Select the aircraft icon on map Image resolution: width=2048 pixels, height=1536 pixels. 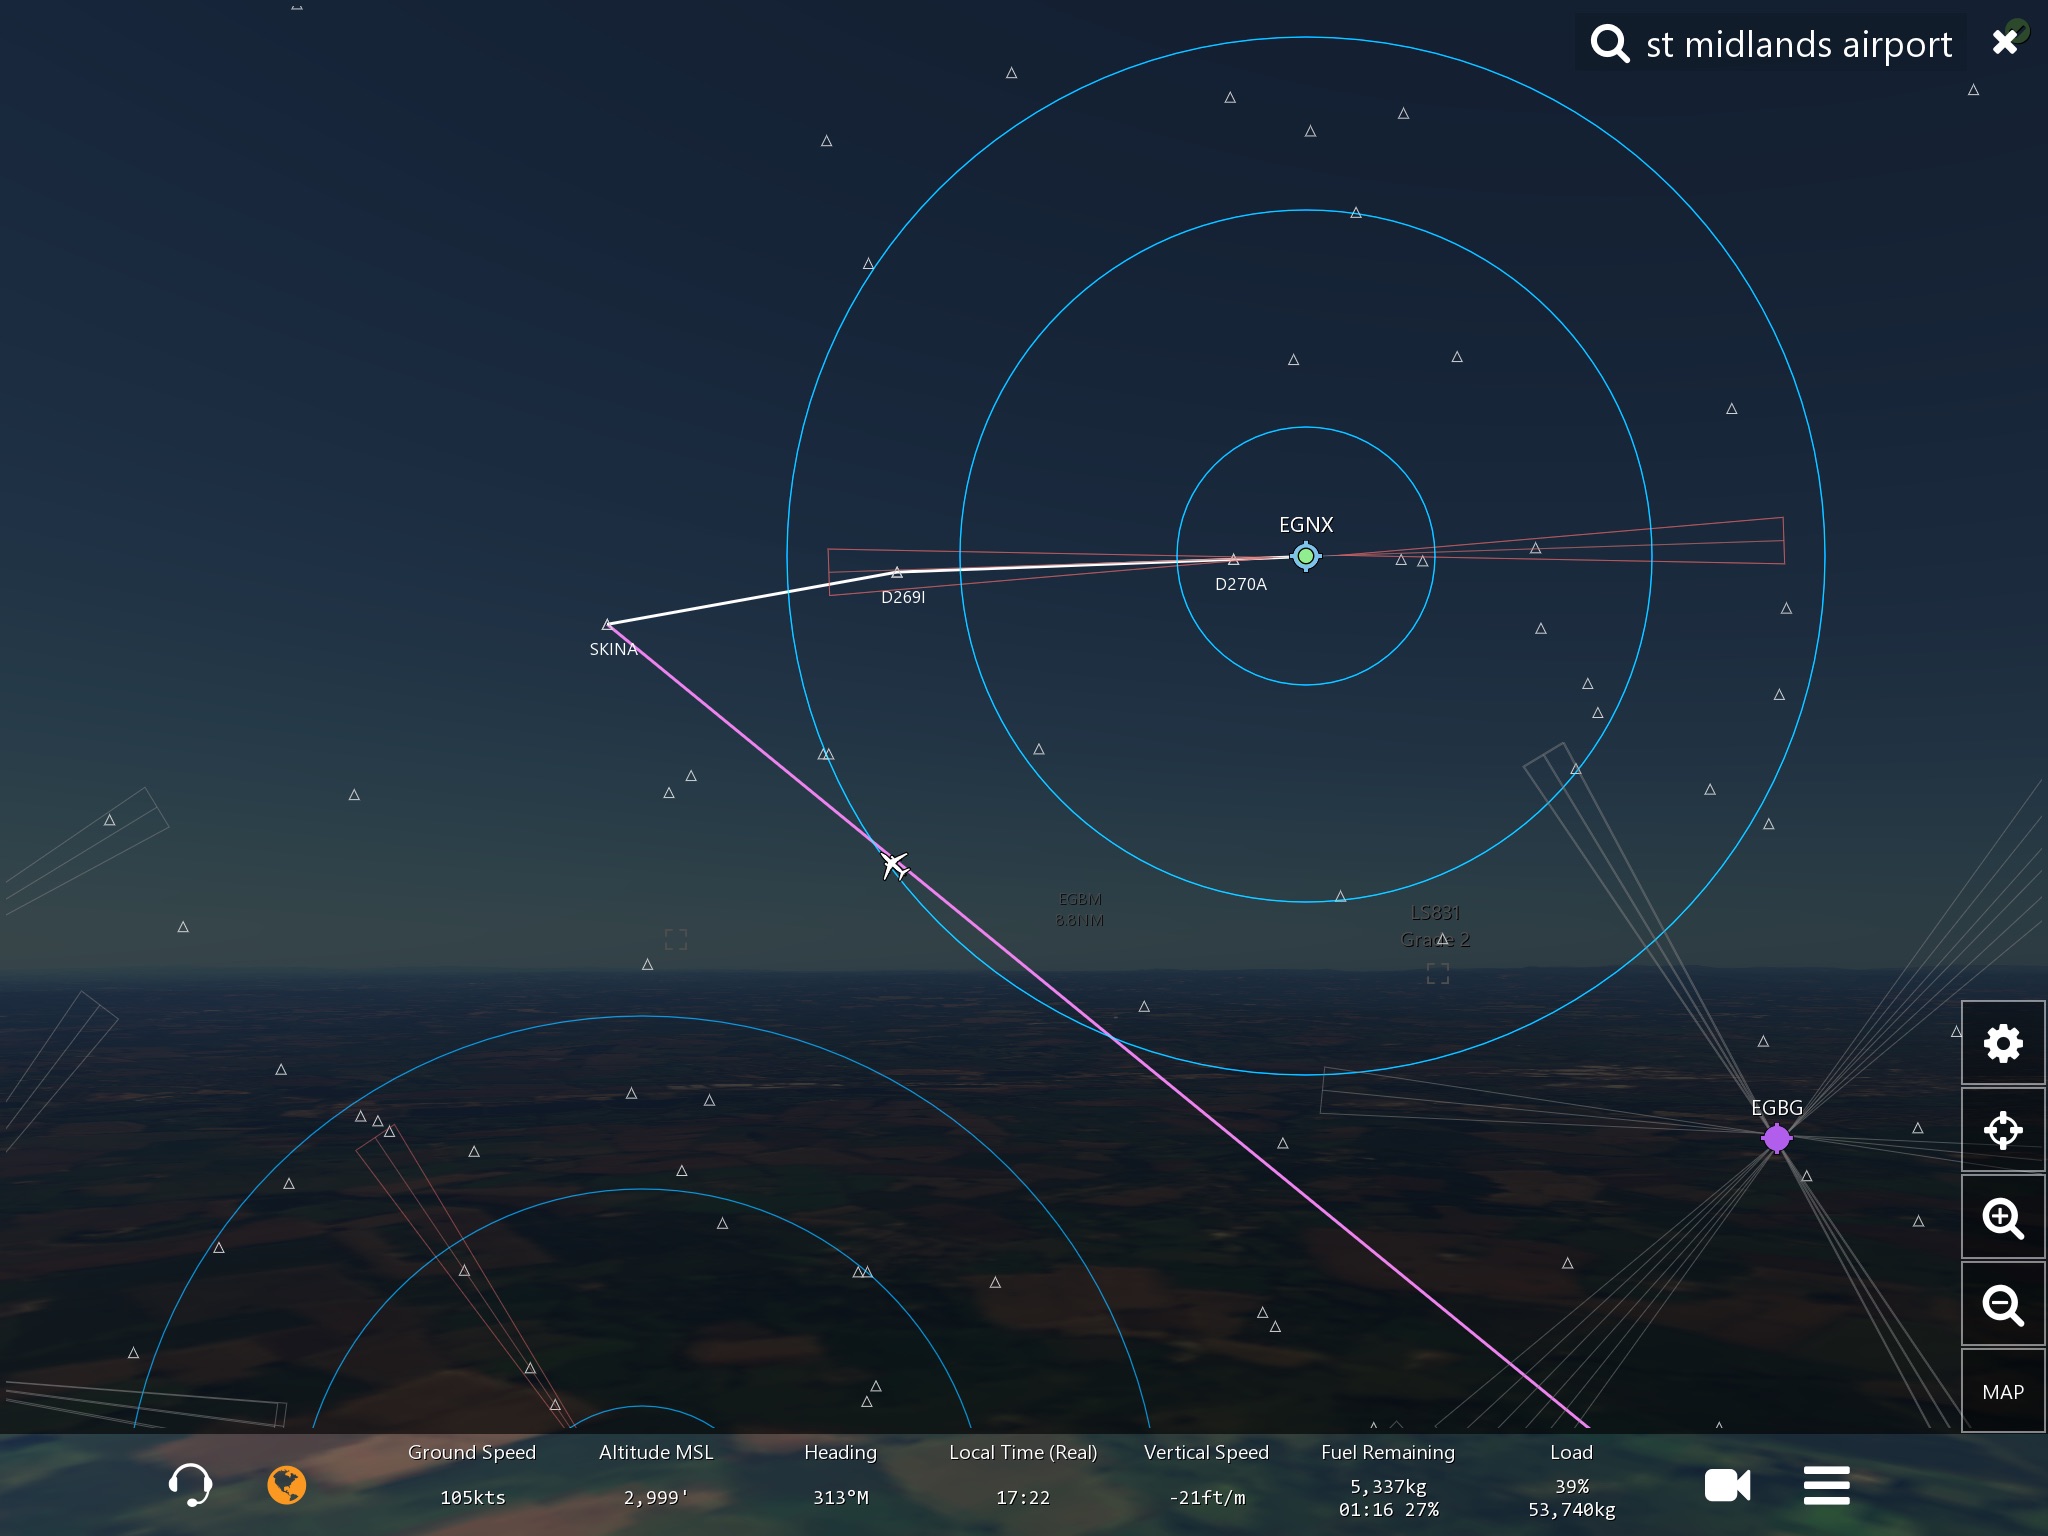(x=894, y=865)
